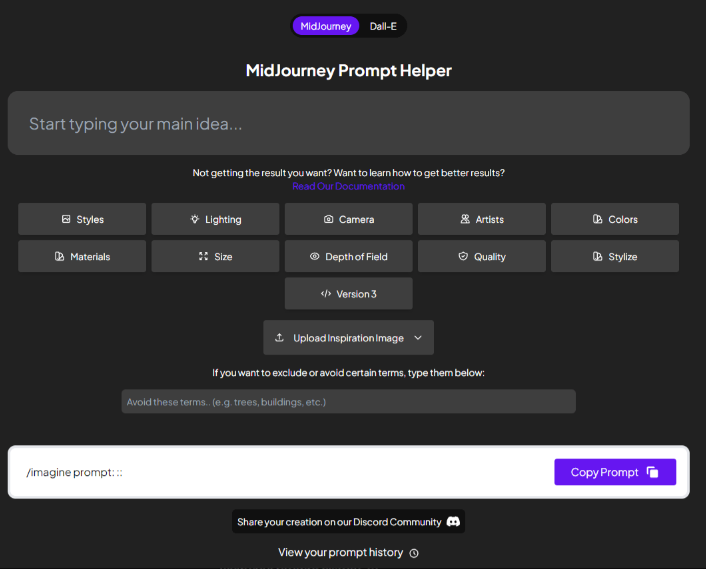The width and height of the screenshot is (706, 569).
Task: Click the palette icon on Colors button
Action: 597,219
